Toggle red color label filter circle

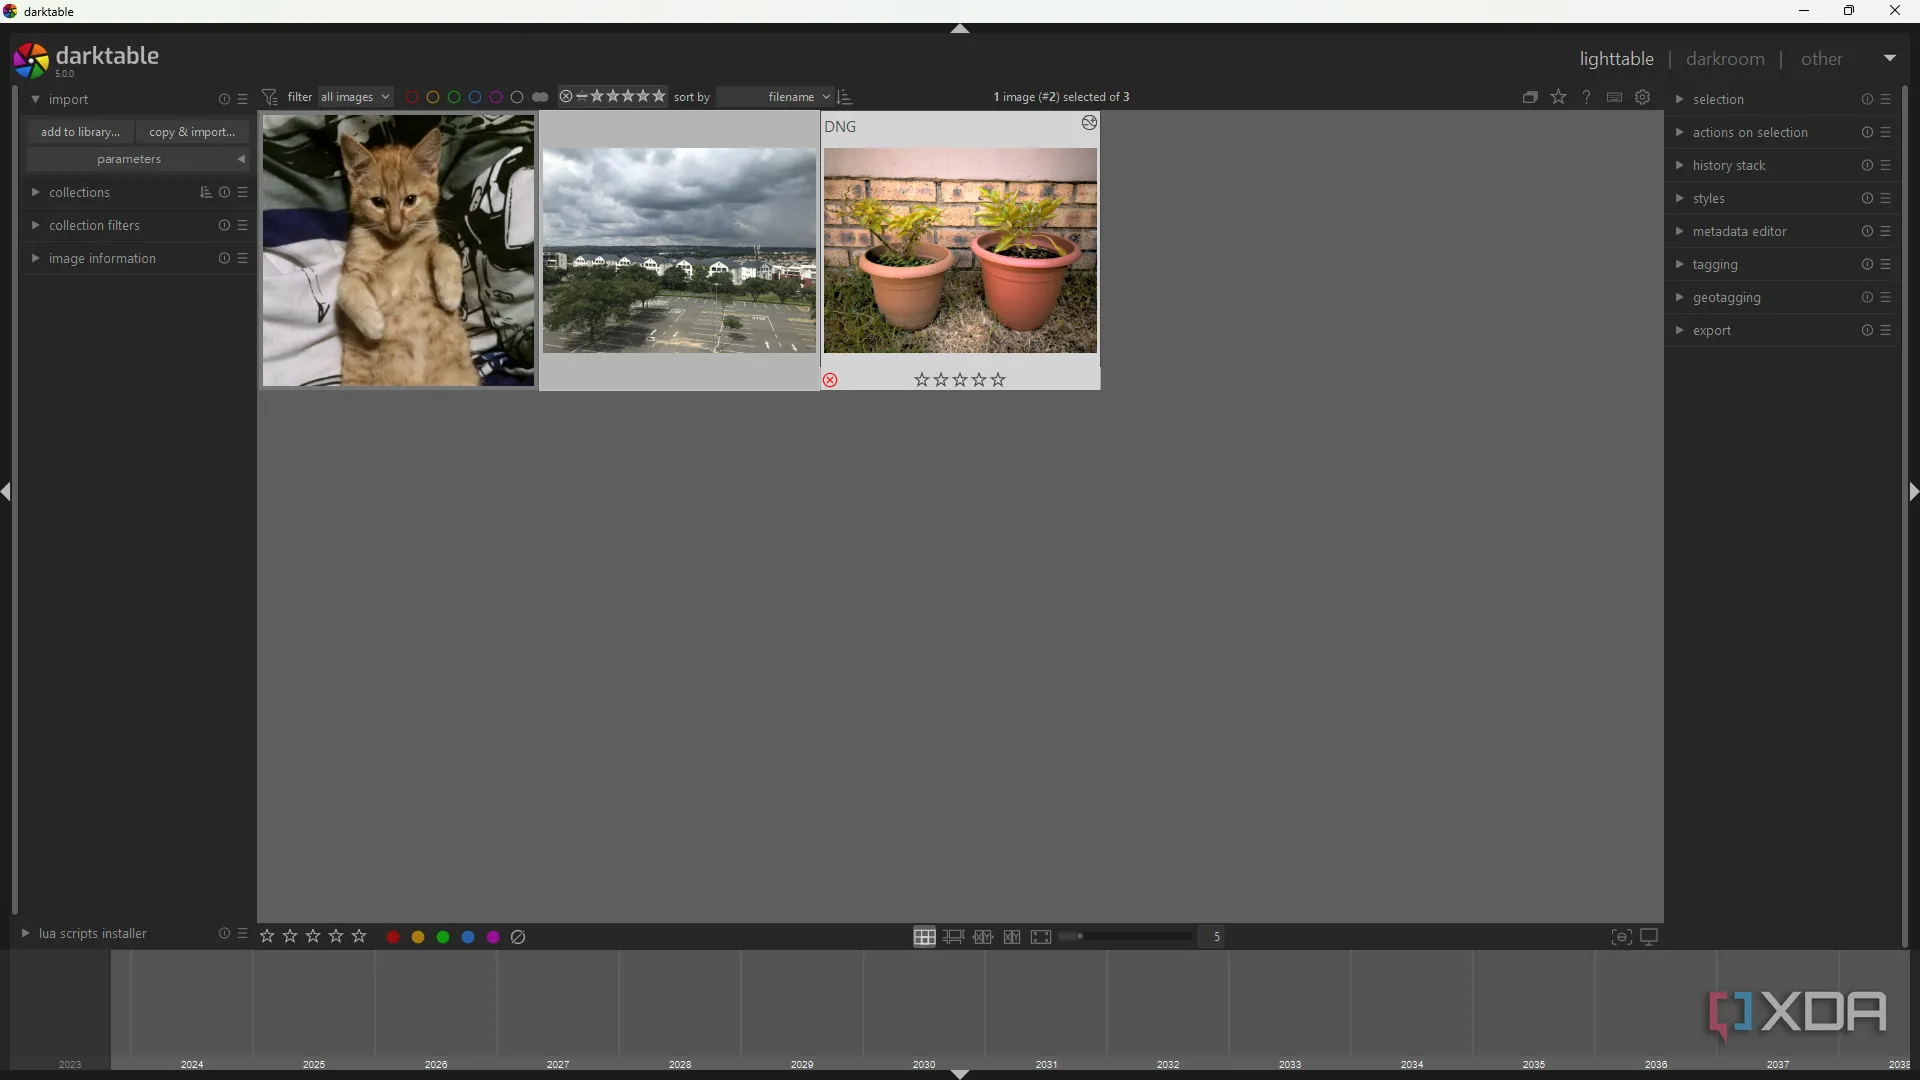pyautogui.click(x=412, y=97)
